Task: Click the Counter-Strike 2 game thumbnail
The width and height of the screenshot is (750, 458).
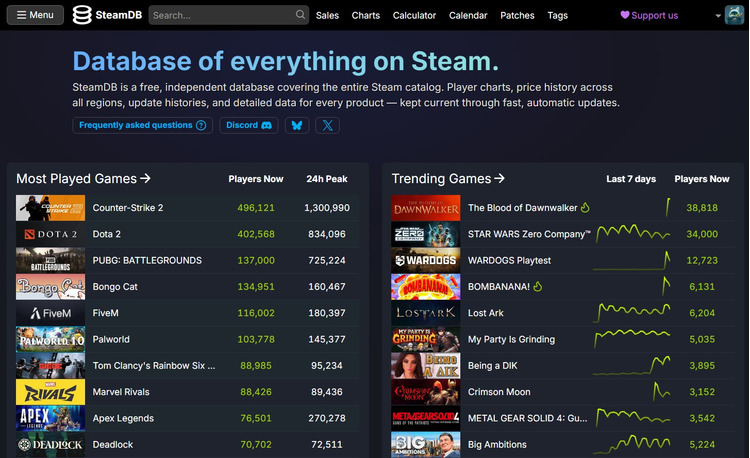Action: point(50,207)
